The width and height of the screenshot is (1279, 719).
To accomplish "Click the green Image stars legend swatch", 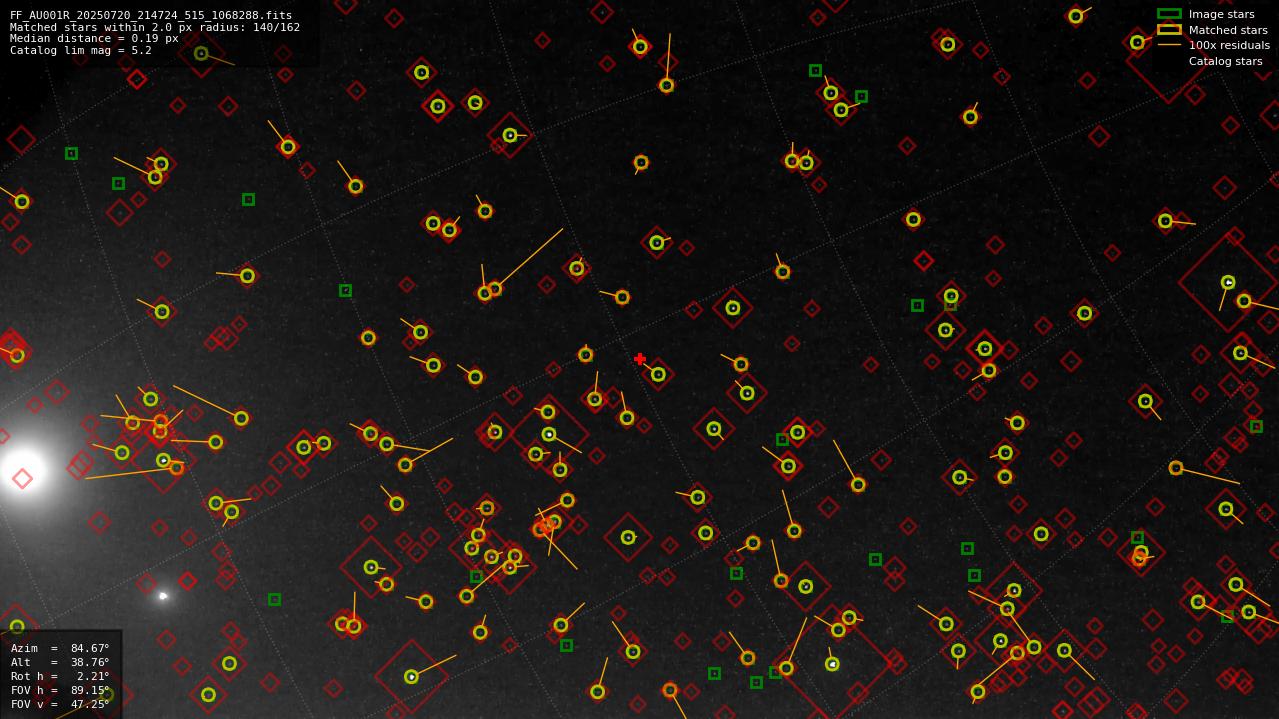I will pyautogui.click(x=1169, y=14).
